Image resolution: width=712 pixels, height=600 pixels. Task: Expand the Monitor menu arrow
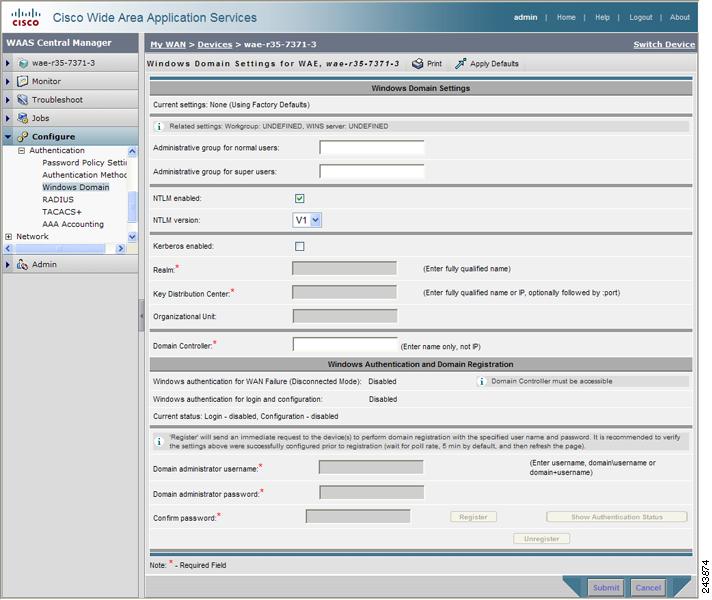click(x=8, y=81)
